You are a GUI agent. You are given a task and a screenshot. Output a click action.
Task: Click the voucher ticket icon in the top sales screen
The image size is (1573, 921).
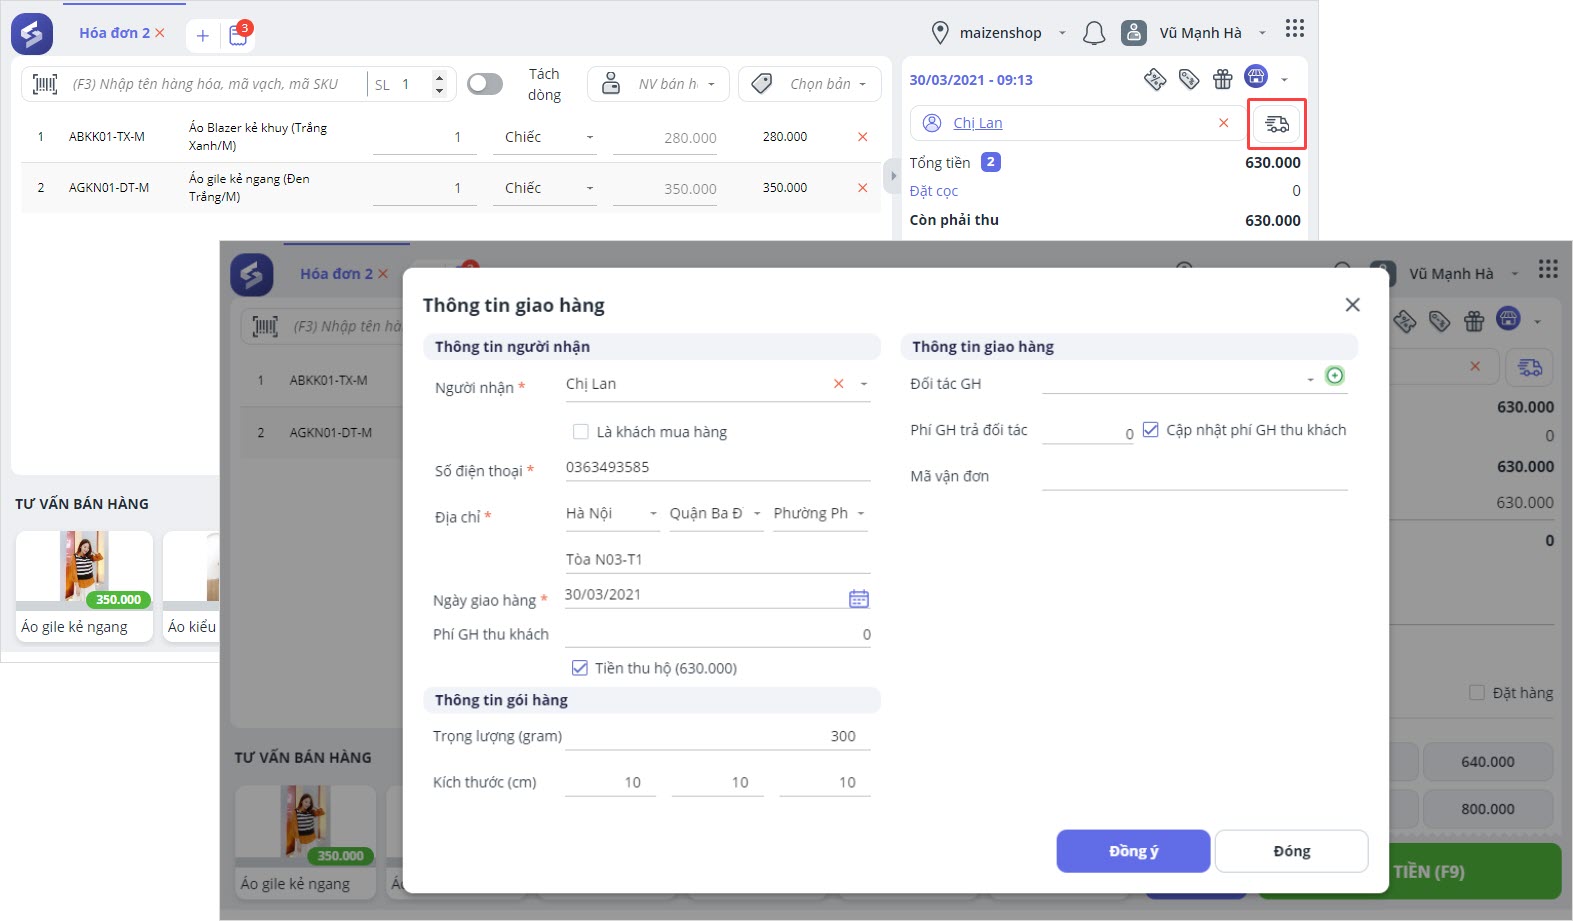pos(1155,79)
